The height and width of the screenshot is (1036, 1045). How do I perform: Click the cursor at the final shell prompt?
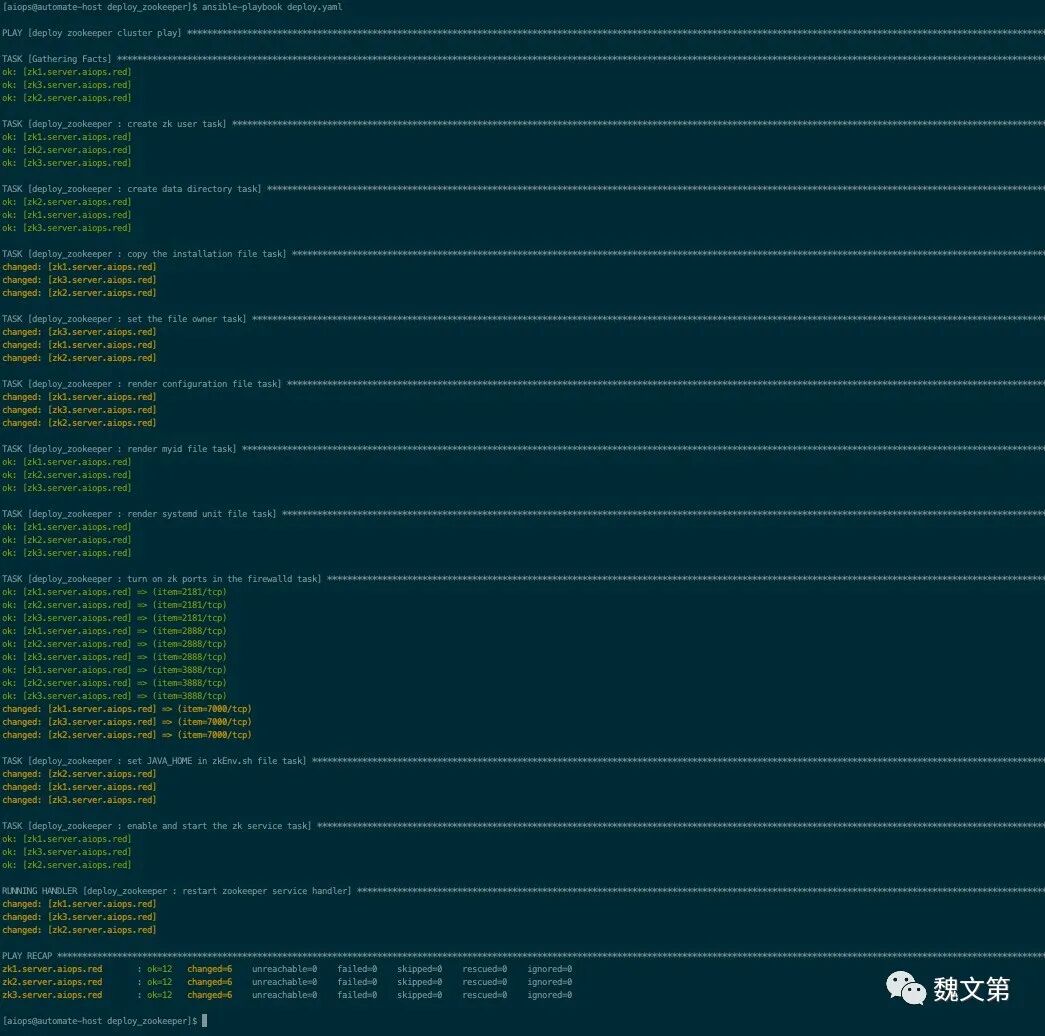point(205,1021)
